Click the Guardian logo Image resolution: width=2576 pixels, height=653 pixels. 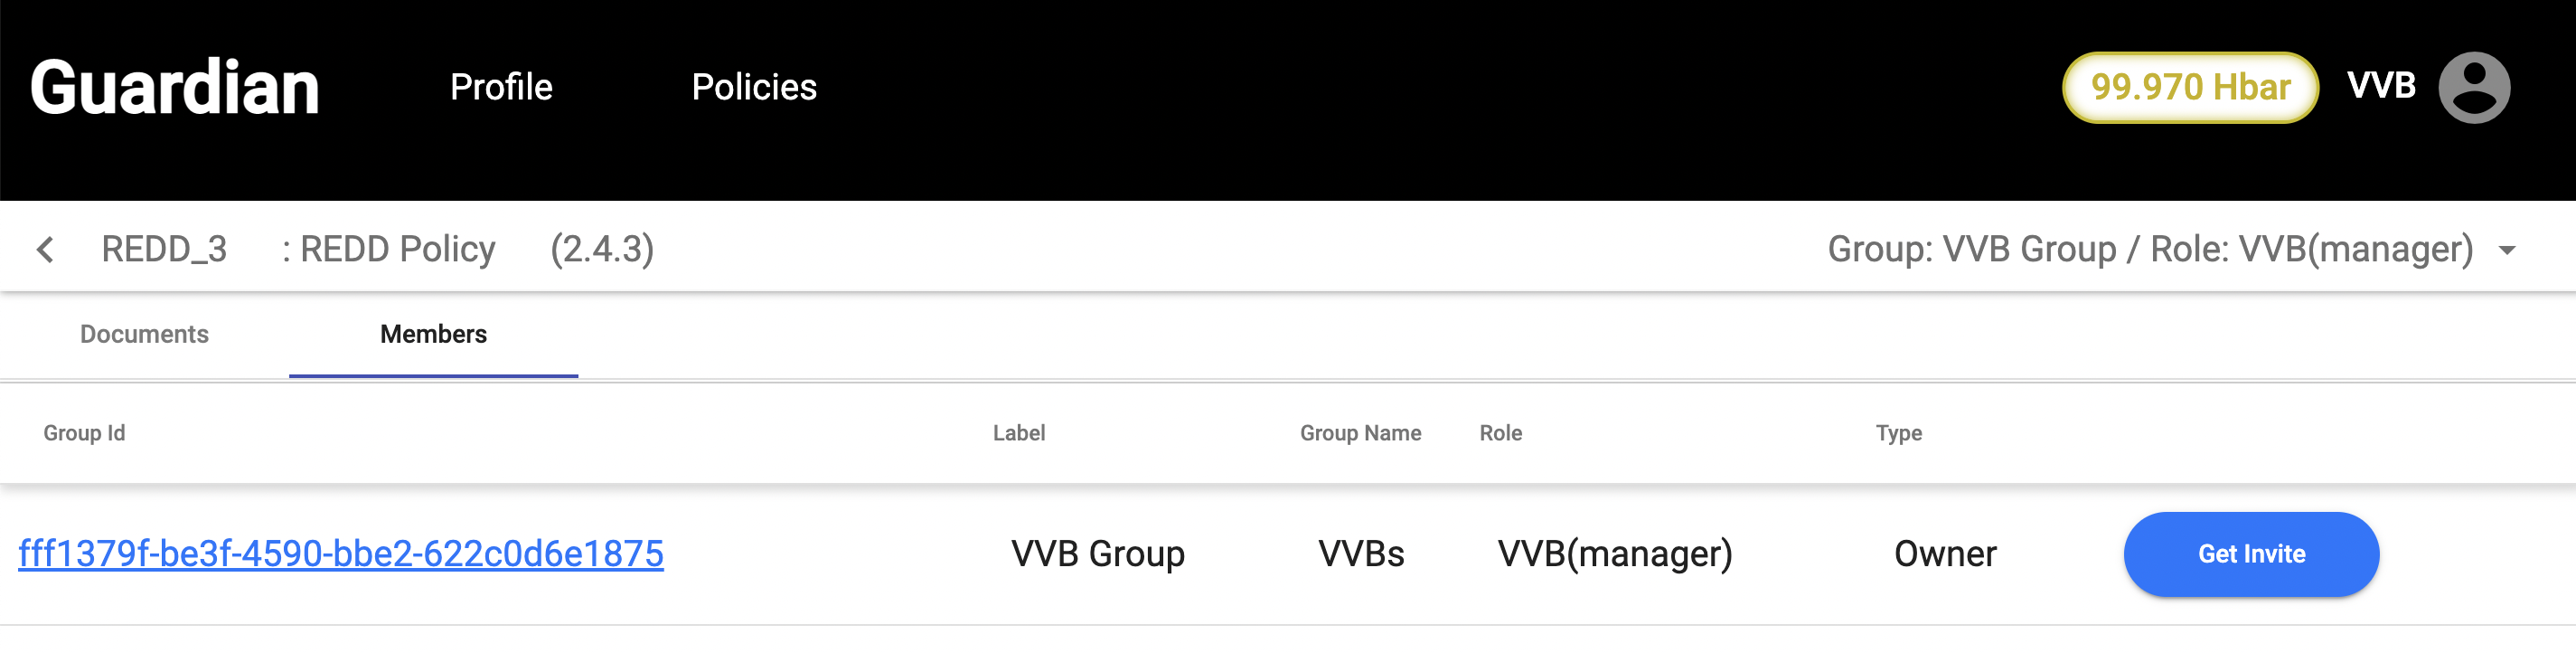pyautogui.click(x=175, y=88)
